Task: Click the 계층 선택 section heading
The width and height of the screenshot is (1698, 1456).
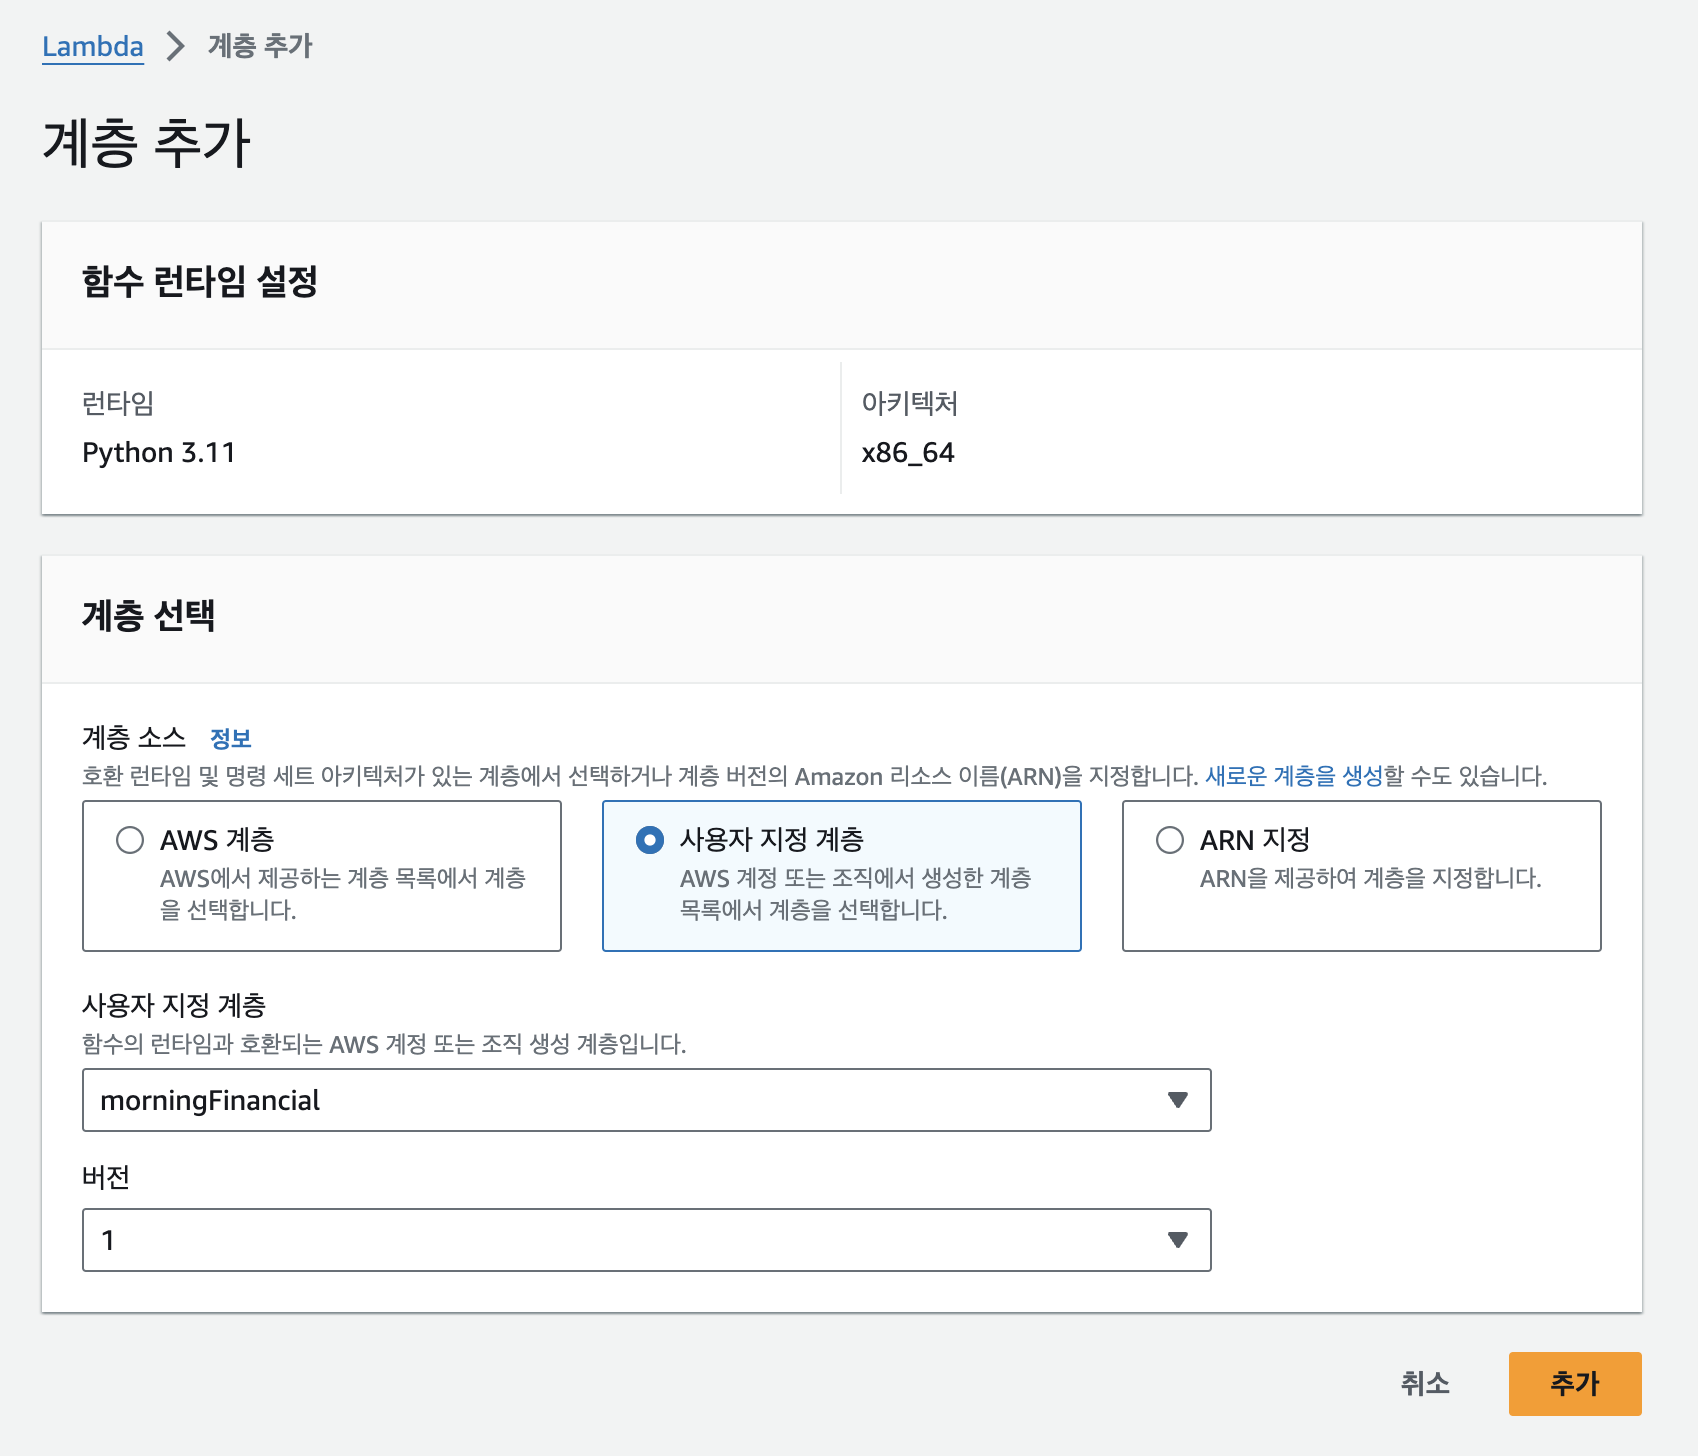Action: tap(148, 615)
